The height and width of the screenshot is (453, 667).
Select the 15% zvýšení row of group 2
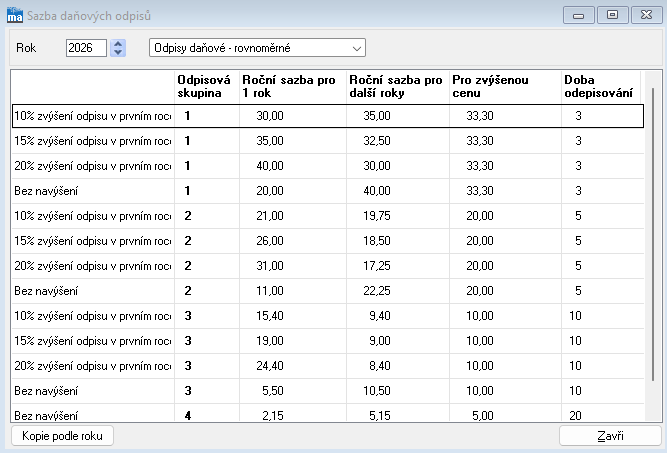(328, 241)
